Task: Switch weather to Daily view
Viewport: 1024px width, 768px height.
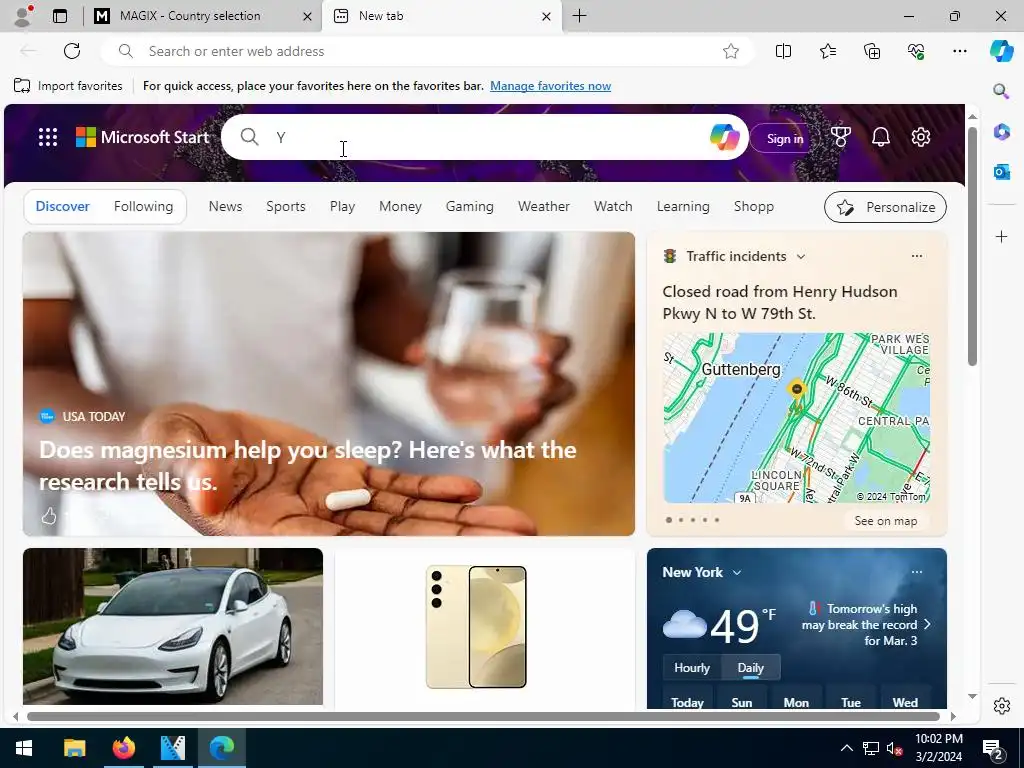Action: [x=750, y=667]
